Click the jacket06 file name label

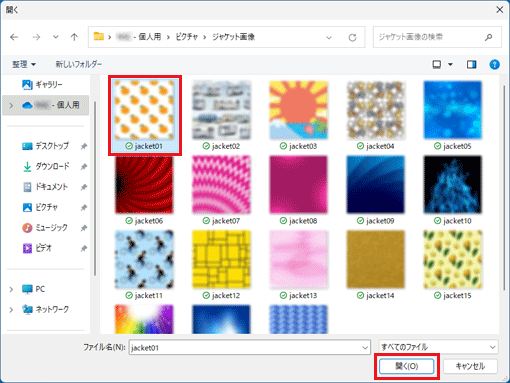[149, 221]
